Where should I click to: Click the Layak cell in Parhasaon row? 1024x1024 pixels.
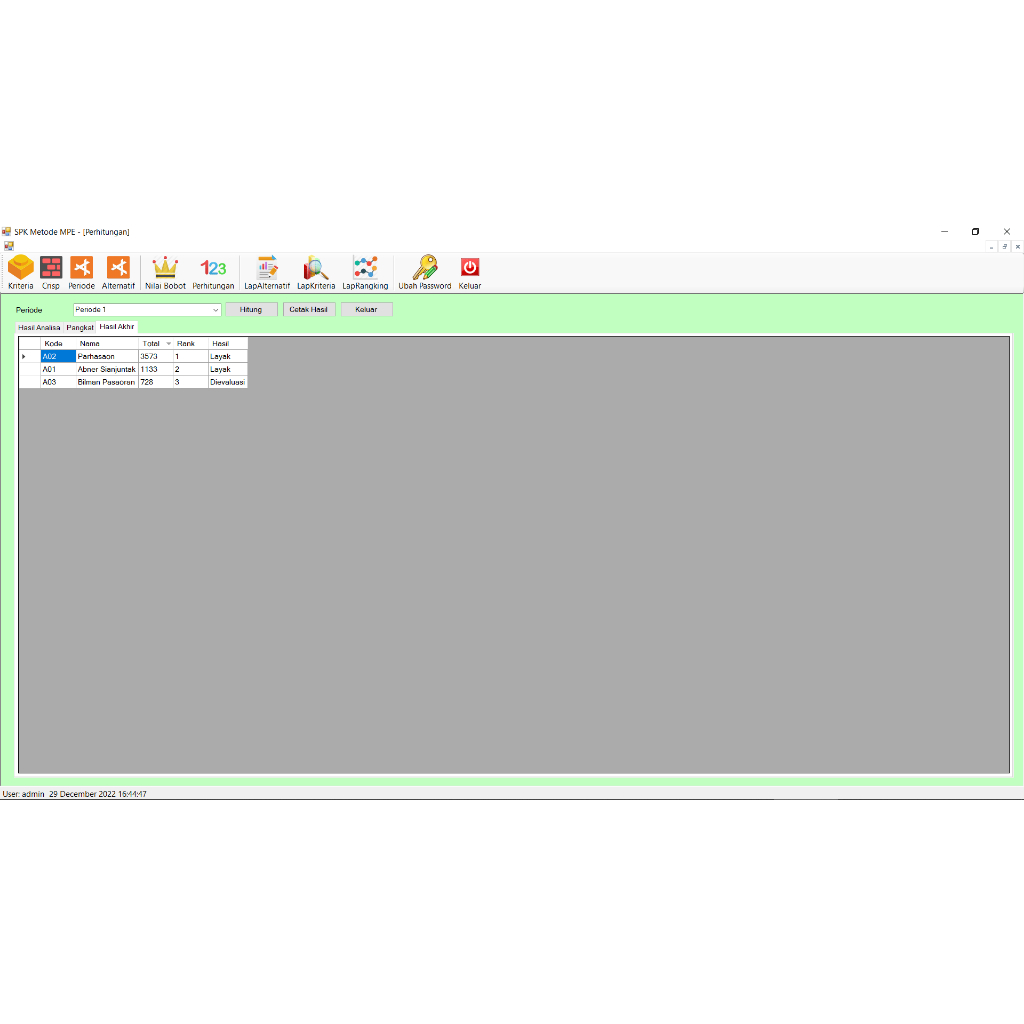(227, 357)
